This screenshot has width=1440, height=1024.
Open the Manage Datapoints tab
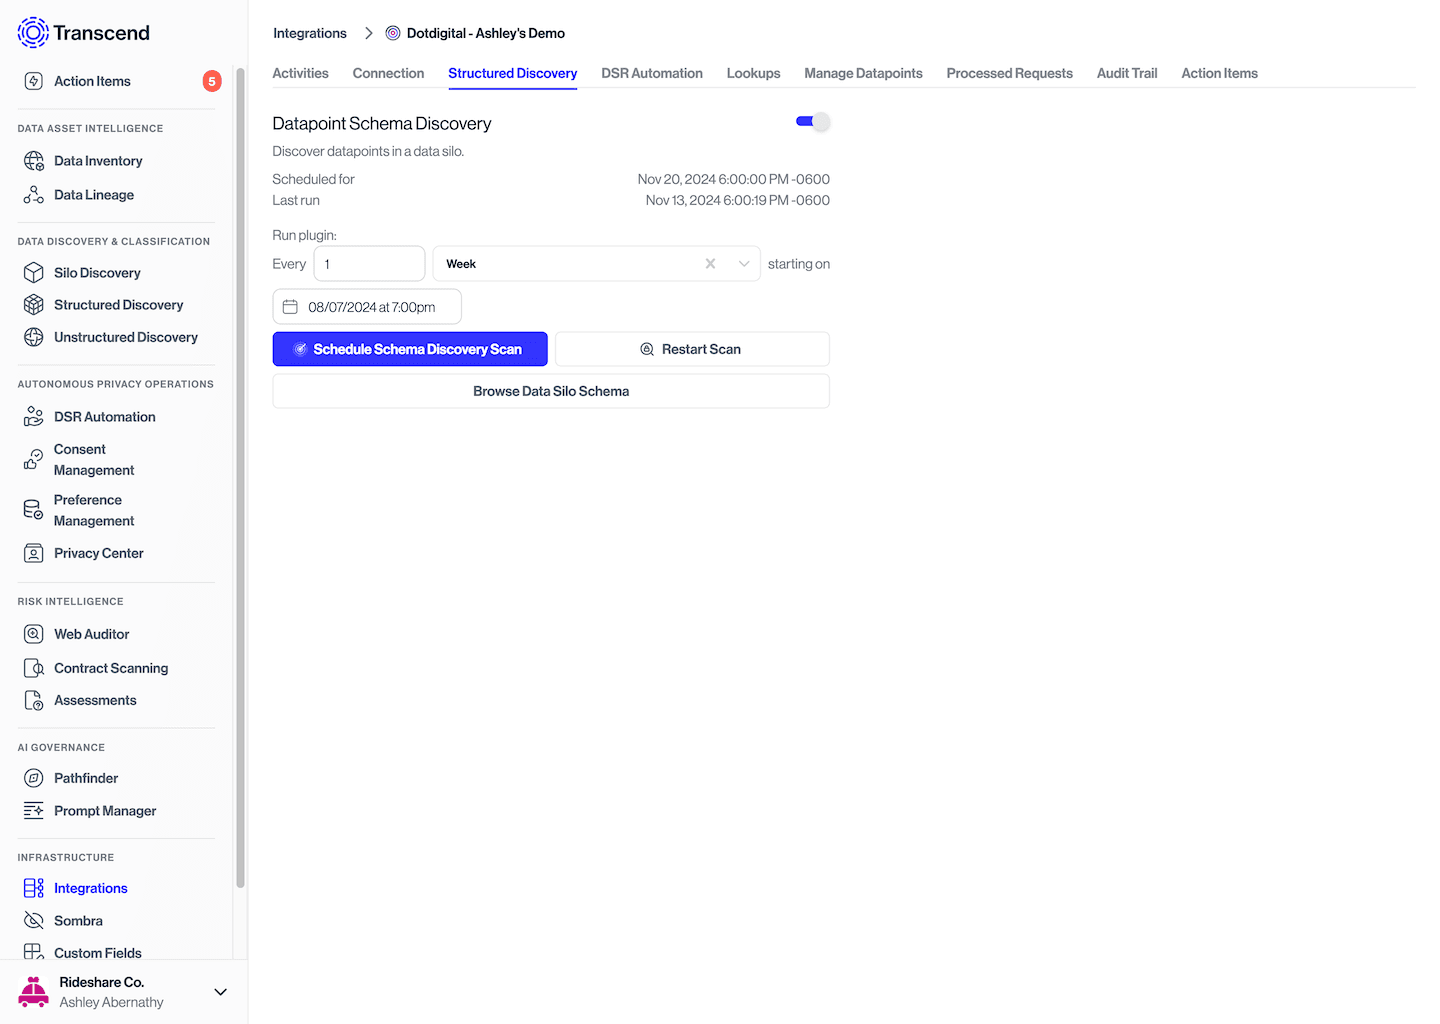pyautogui.click(x=863, y=73)
